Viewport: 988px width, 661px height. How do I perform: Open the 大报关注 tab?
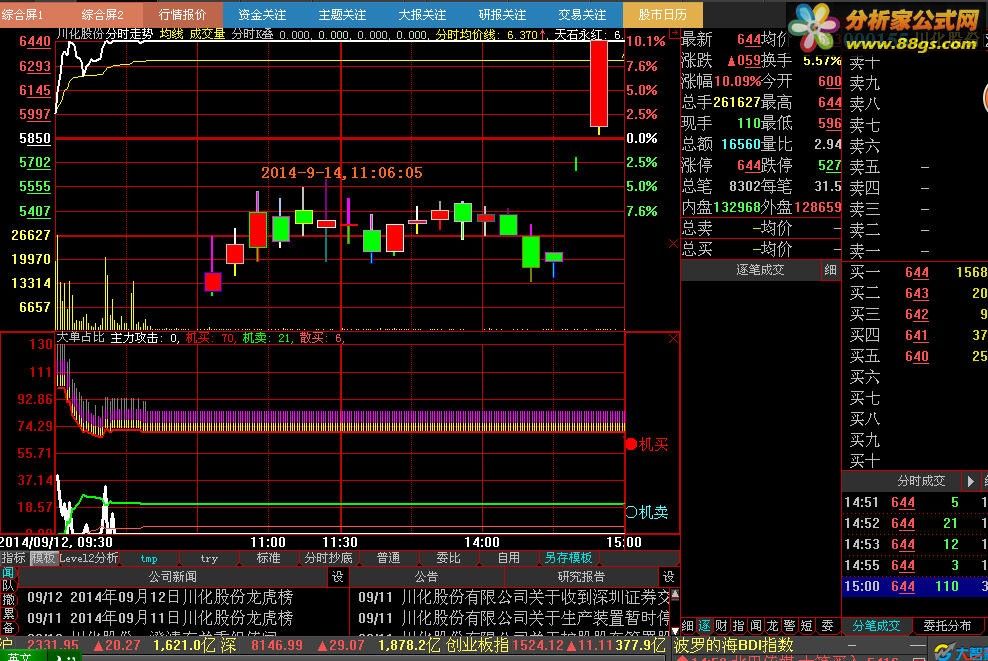click(422, 14)
